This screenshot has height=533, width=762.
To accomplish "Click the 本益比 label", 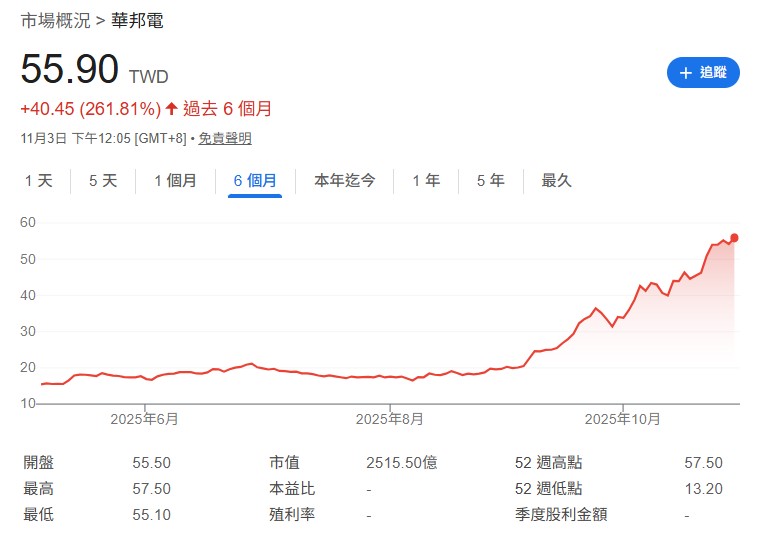I will [292, 489].
